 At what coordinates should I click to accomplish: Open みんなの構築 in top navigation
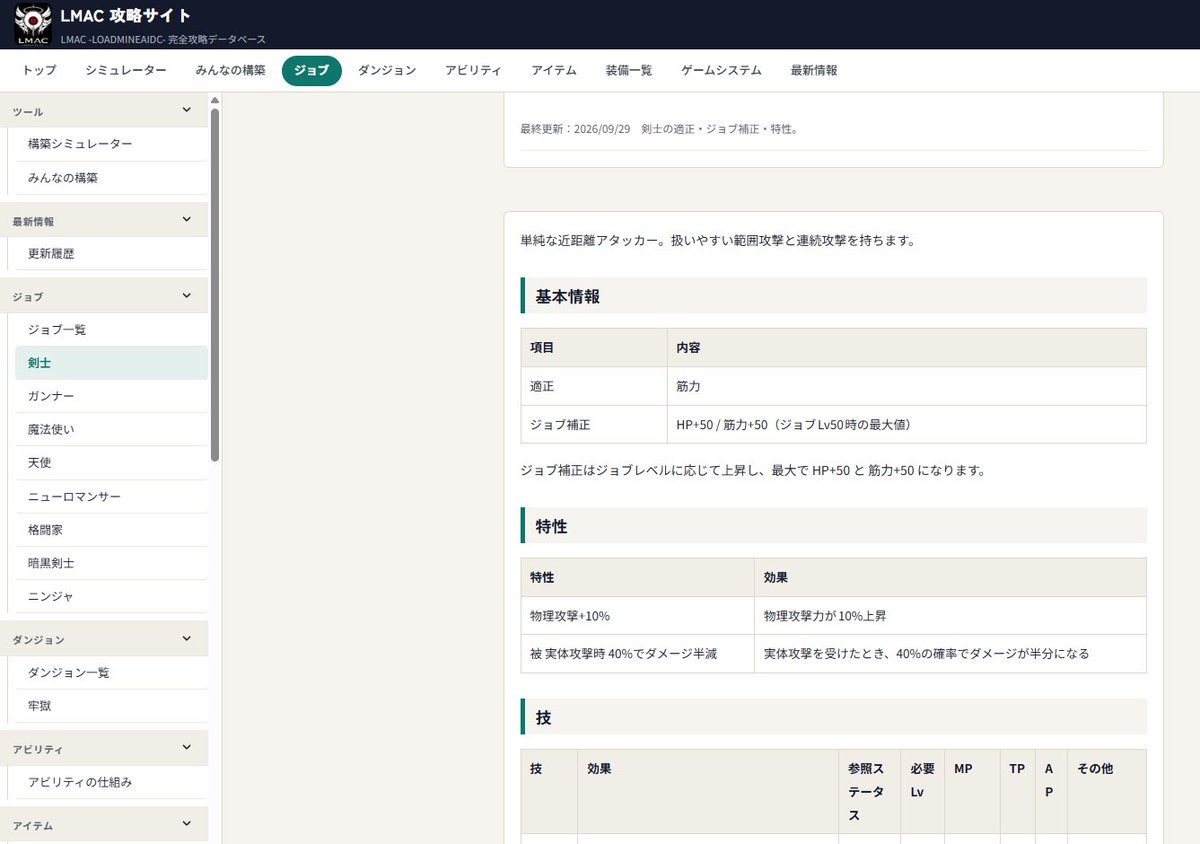(231, 71)
